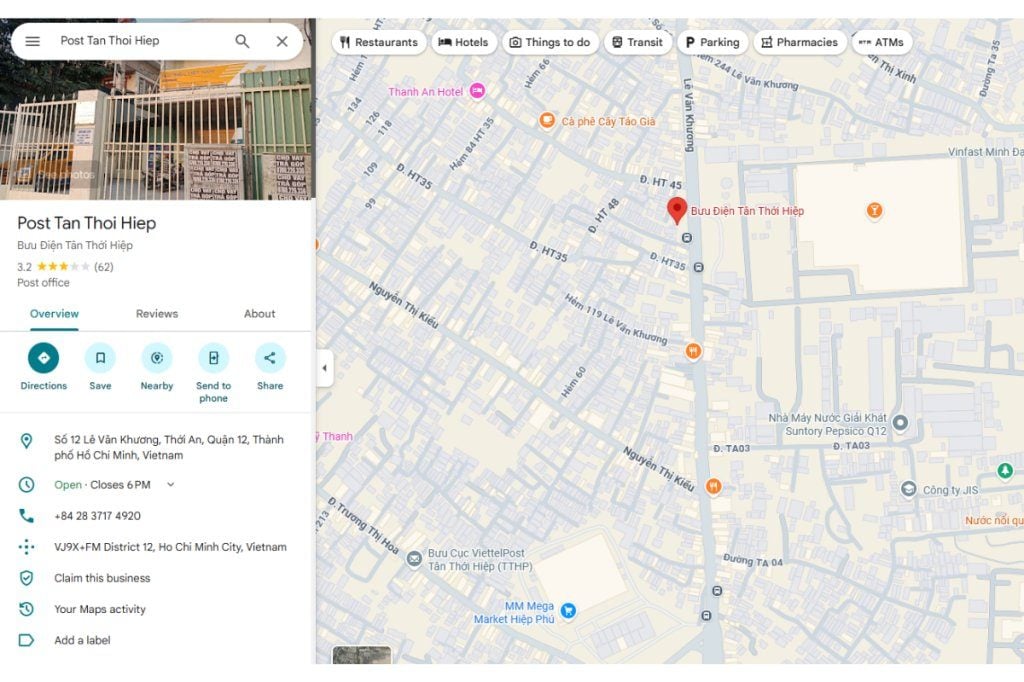Screen dimensions: 1024x682
Task: Expand opening hours dropdown arrow
Action: pyautogui.click(x=170, y=485)
